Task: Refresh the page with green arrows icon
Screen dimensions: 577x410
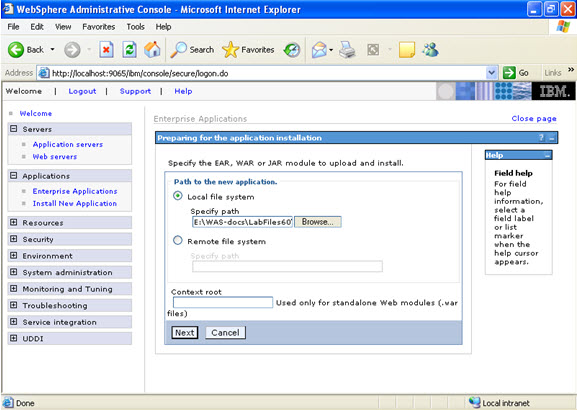Action: (129, 50)
